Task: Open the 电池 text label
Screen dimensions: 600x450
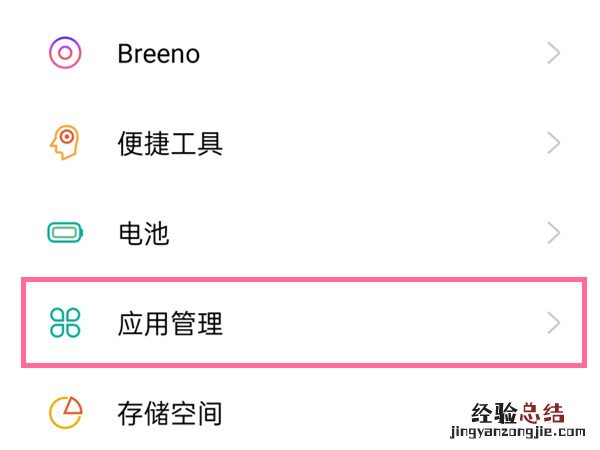Action: [x=143, y=234]
